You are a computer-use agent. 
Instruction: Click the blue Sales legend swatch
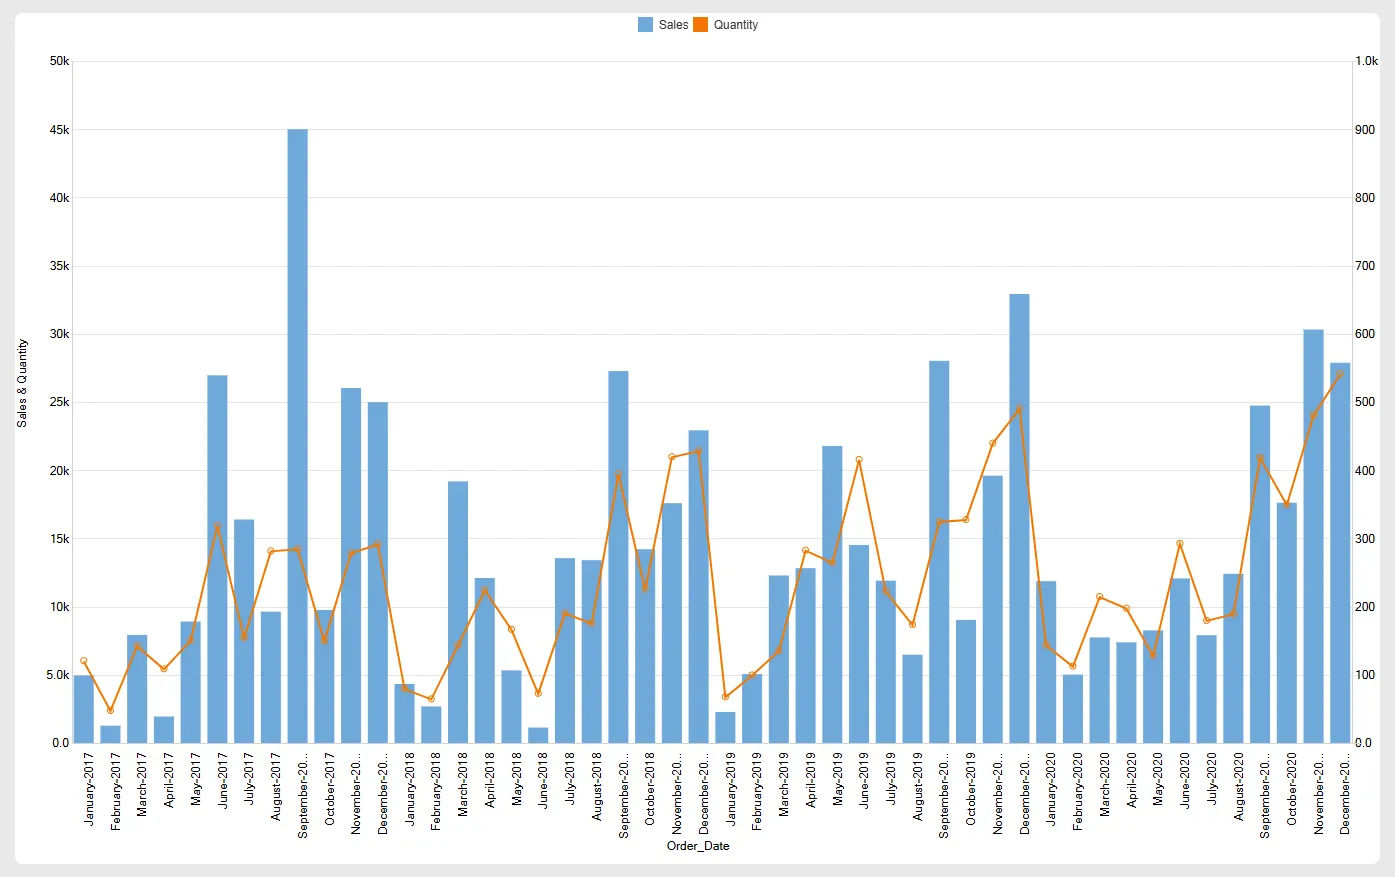645,25
